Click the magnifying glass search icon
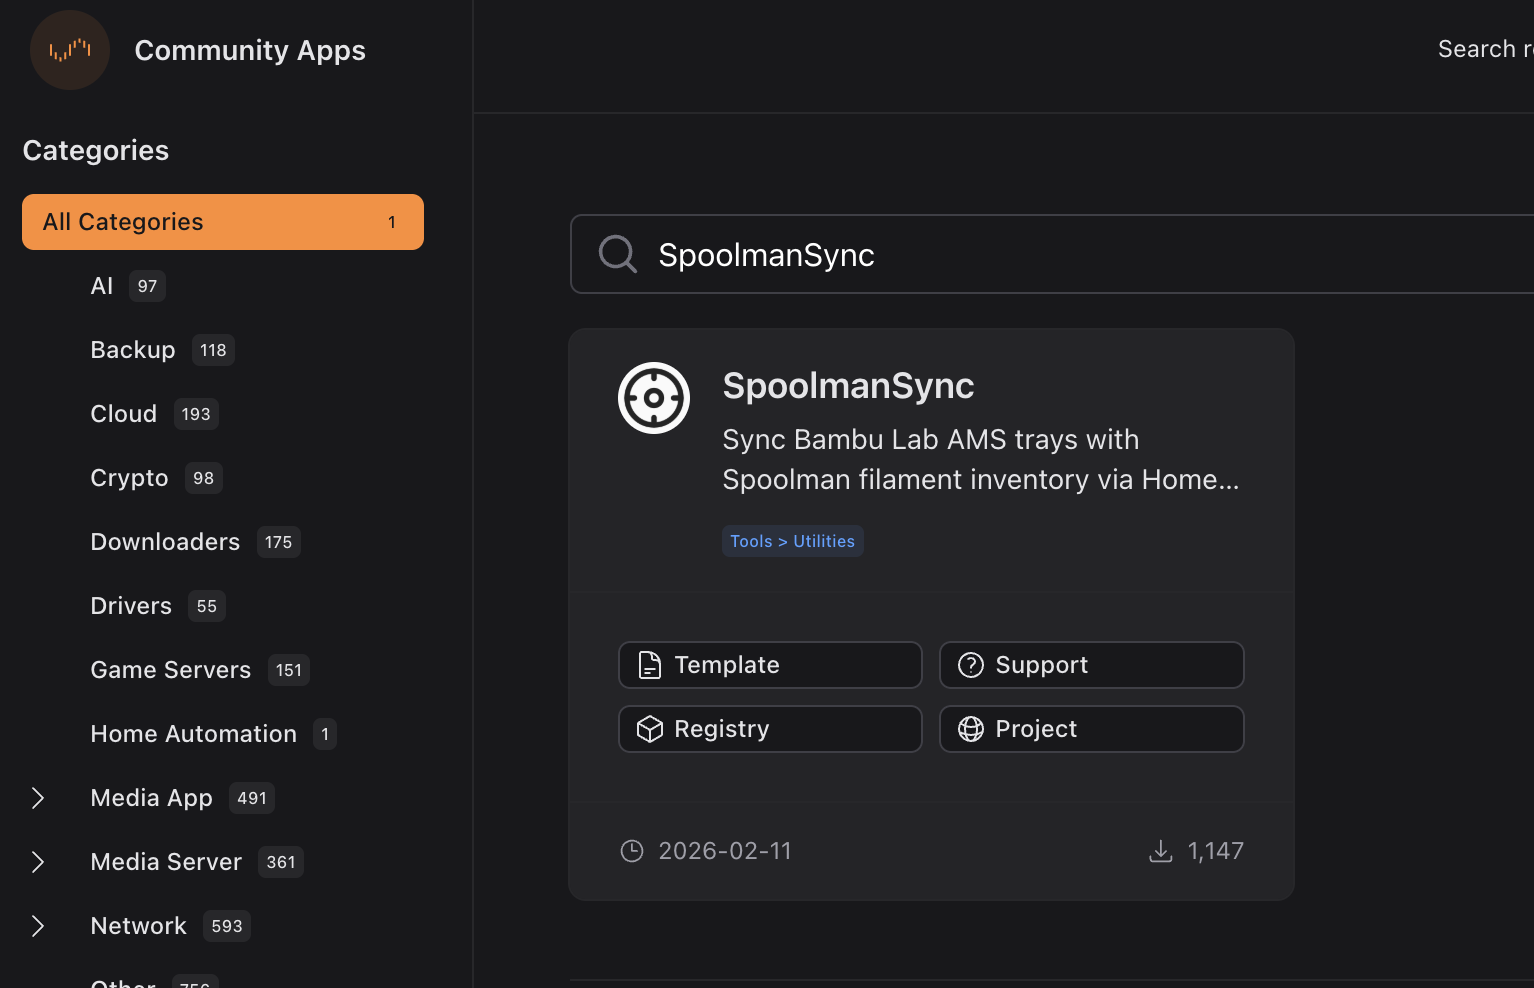 pos(618,254)
